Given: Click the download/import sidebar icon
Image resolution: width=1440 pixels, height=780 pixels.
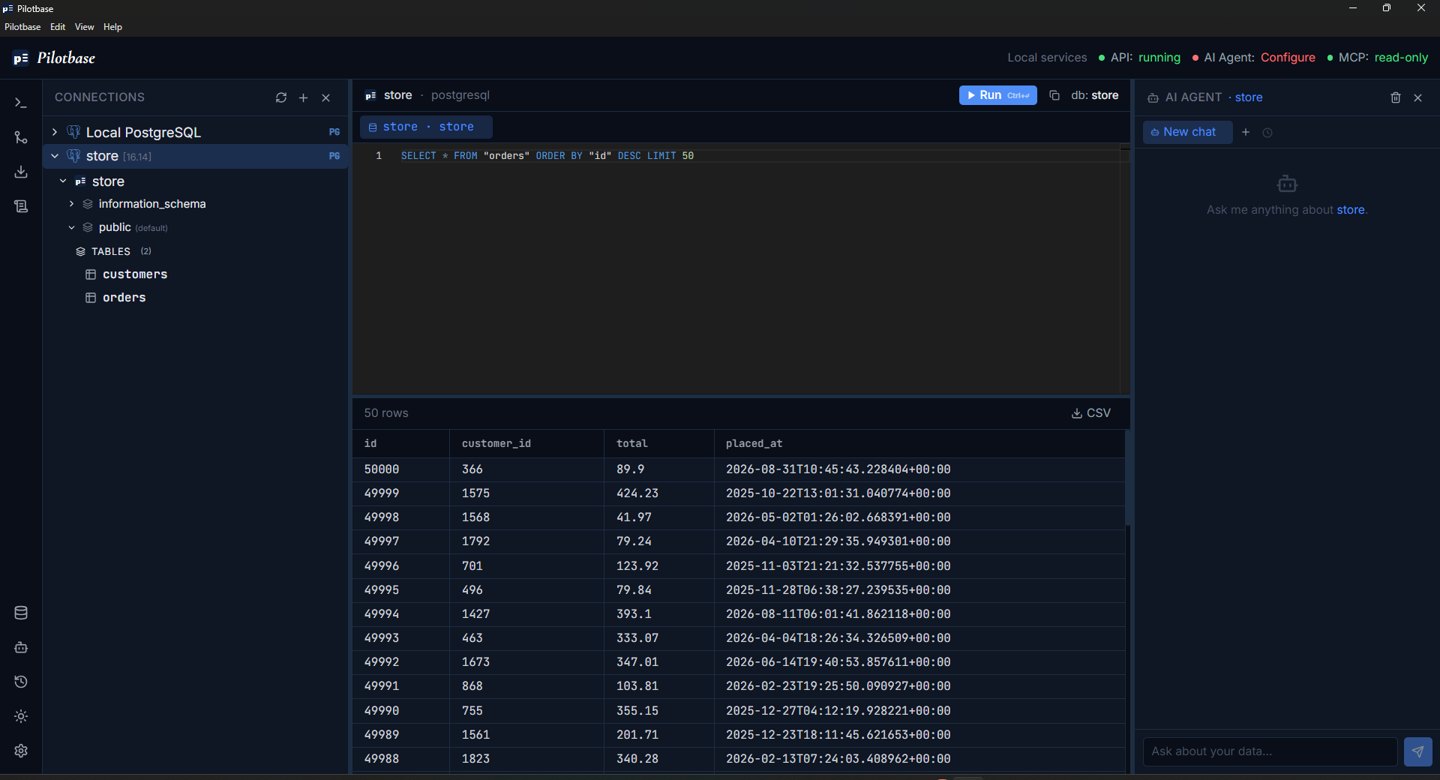Looking at the screenshot, I should pyautogui.click(x=20, y=172).
